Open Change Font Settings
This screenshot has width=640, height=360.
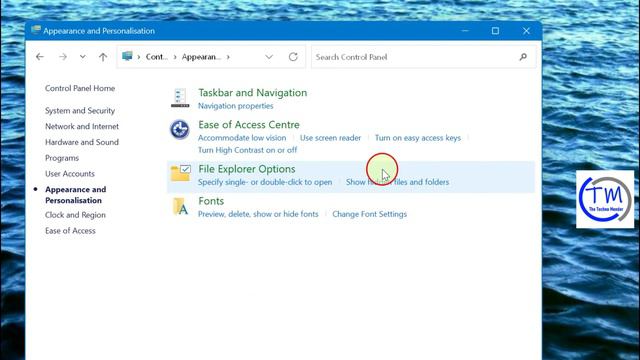pyautogui.click(x=369, y=214)
